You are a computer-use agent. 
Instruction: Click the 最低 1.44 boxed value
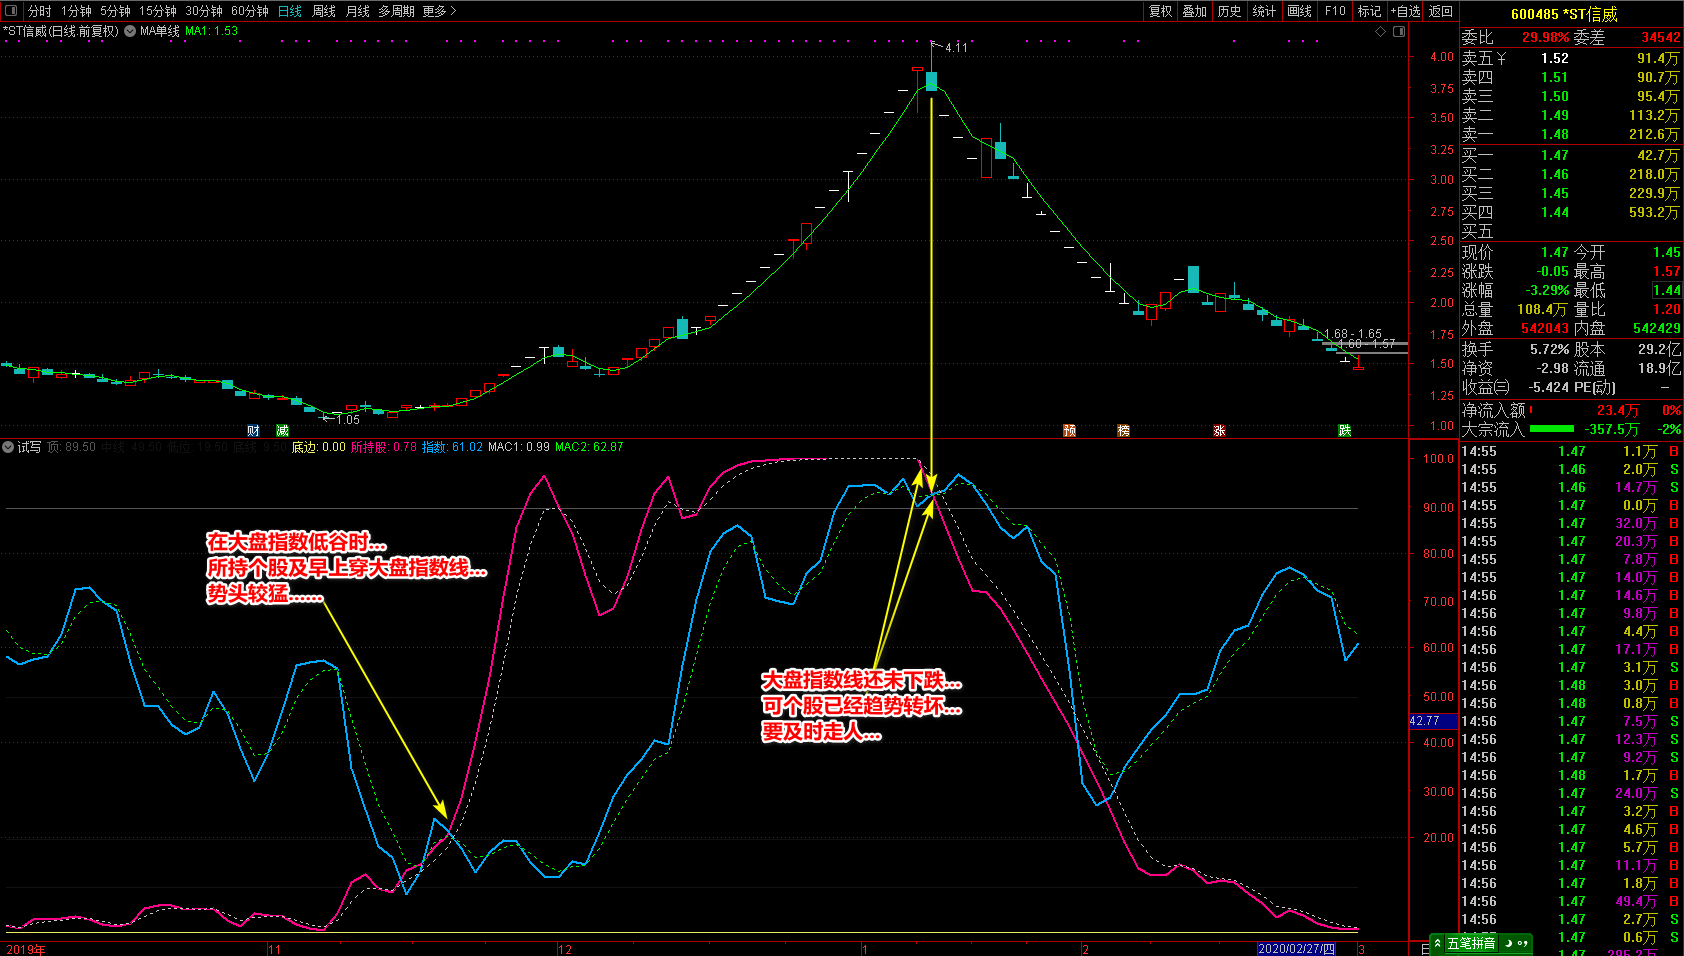[x=1667, y=290]
